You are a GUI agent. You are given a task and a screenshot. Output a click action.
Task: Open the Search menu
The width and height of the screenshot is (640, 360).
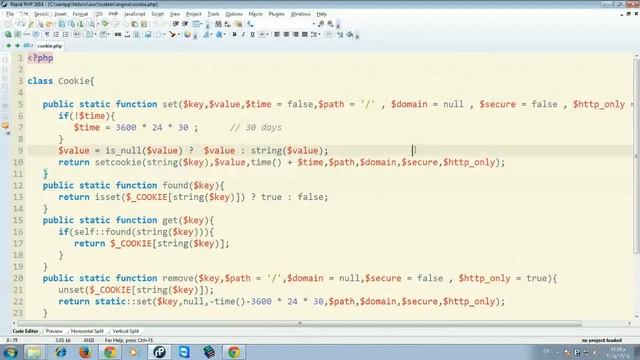(x=41, y=14)
